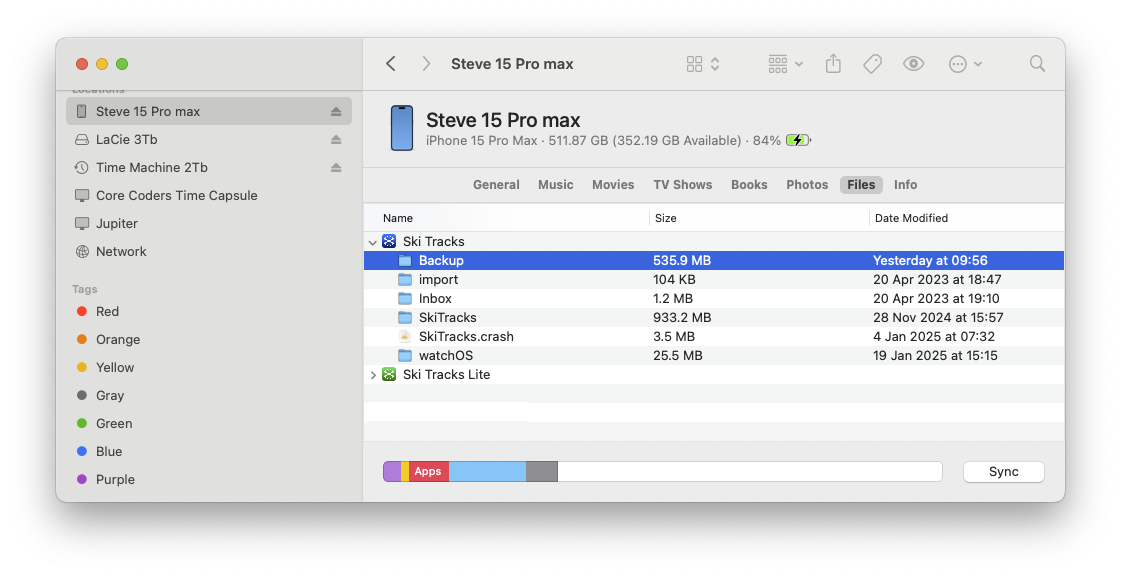Open the More actions ellipsis menu
1121x576 pixels.
pos(965,64)
